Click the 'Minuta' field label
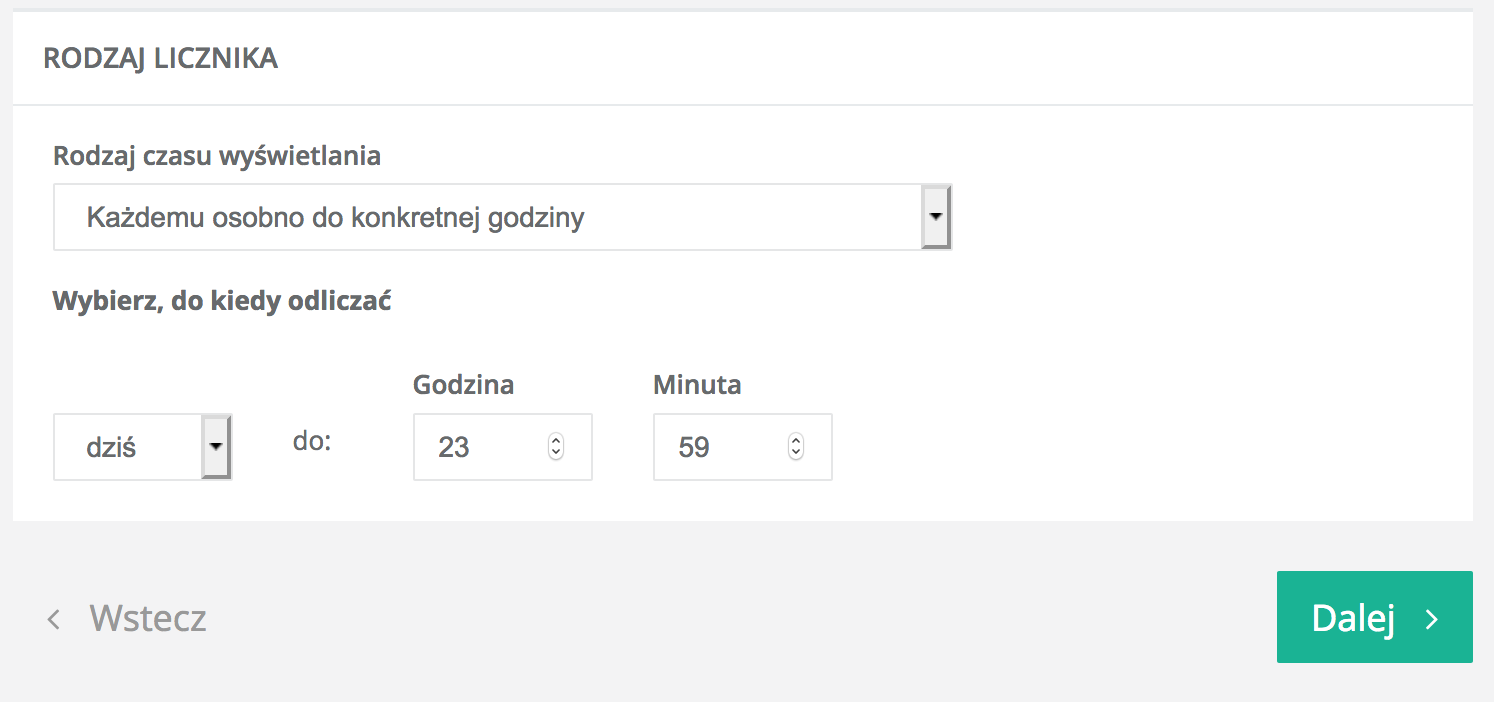 (697, 385)
